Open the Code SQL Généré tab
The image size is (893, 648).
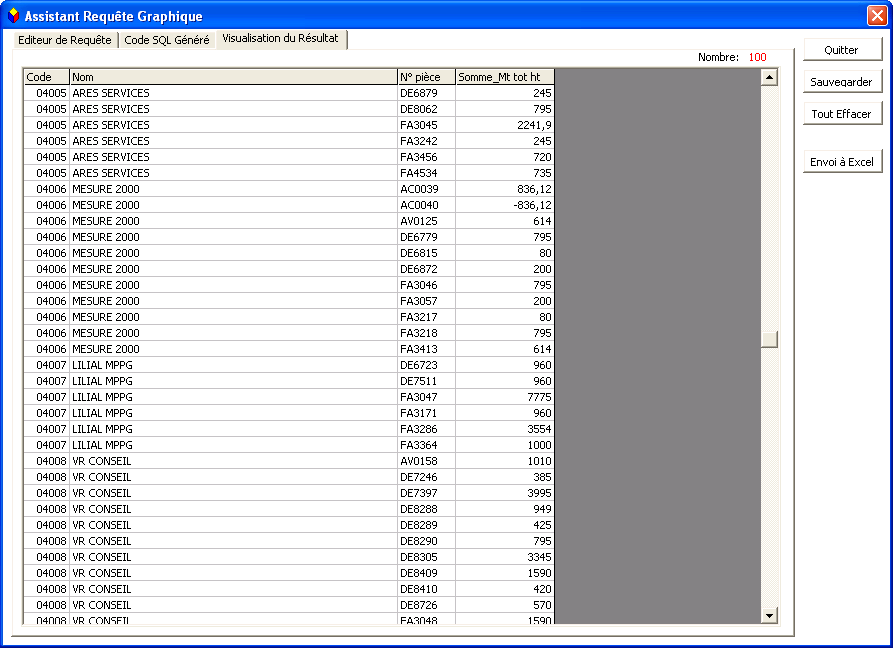point(167,40)
